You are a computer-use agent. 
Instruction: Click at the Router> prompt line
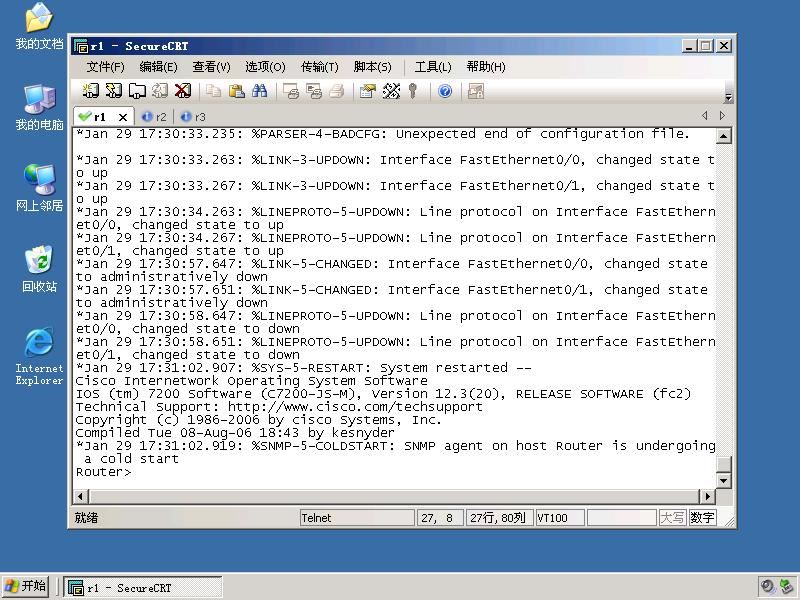pyautogui.click(x=104, y=472)
